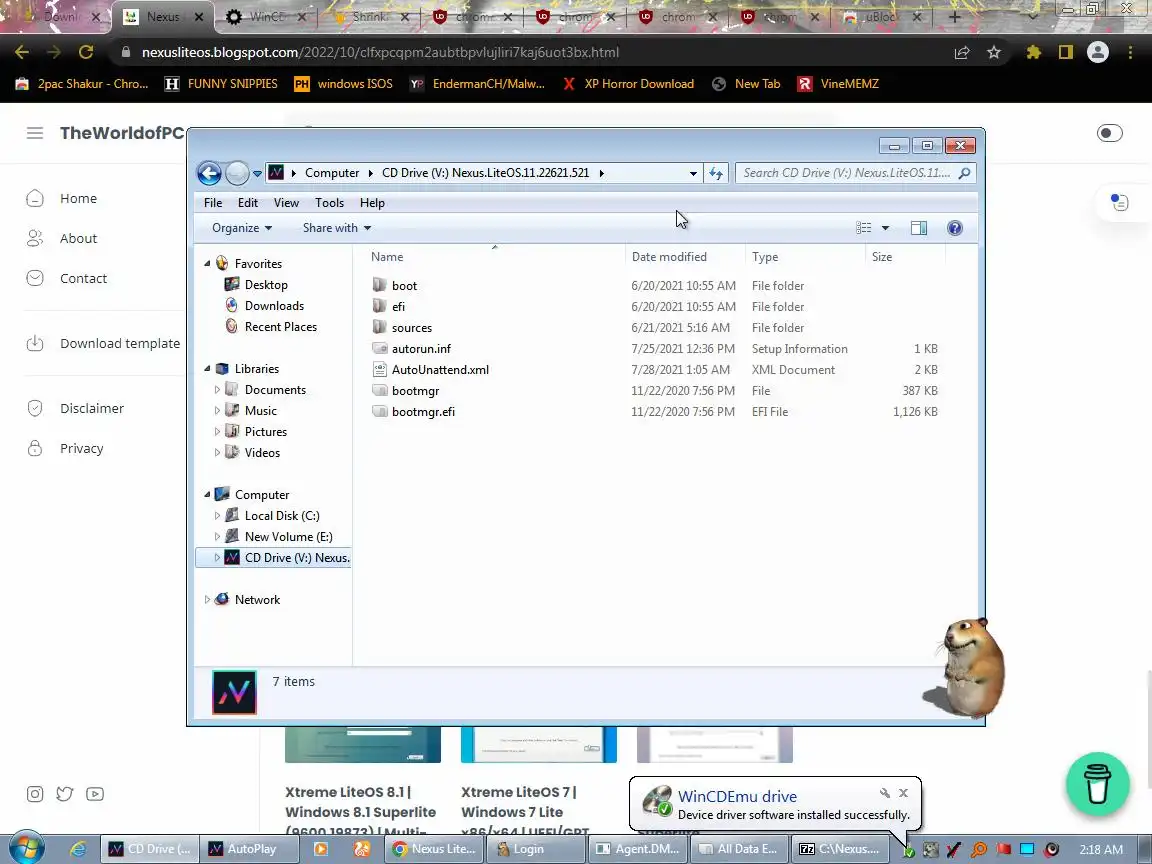Open Instagram icon on the webpage

coord(35,794)
